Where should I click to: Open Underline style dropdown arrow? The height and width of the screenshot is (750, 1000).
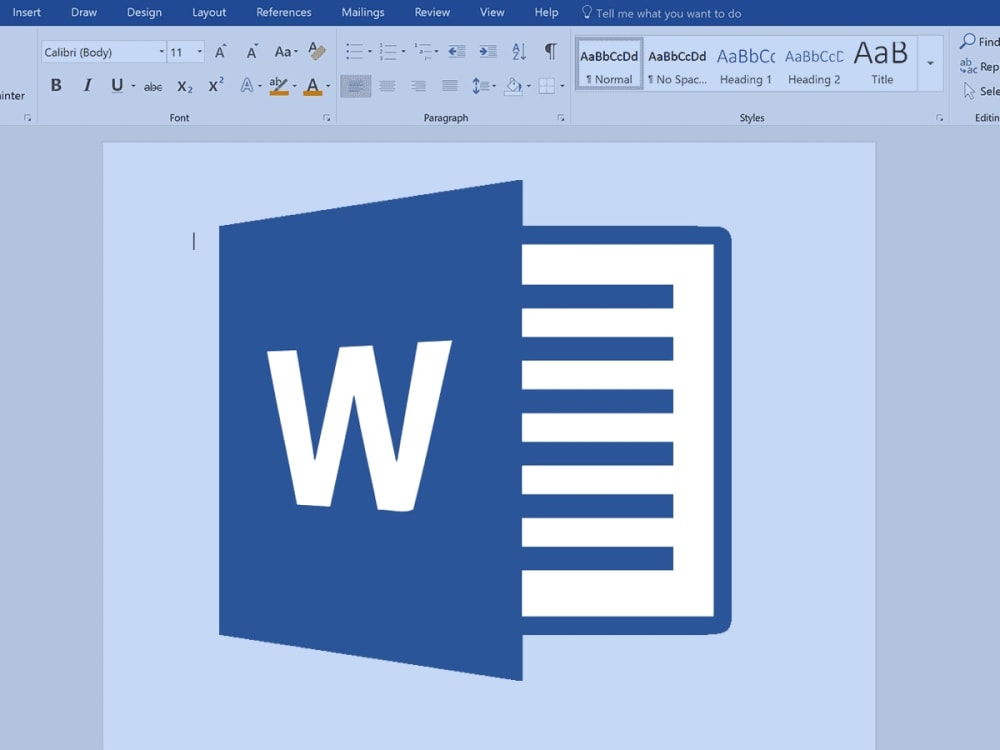click(x=133, y=86)
